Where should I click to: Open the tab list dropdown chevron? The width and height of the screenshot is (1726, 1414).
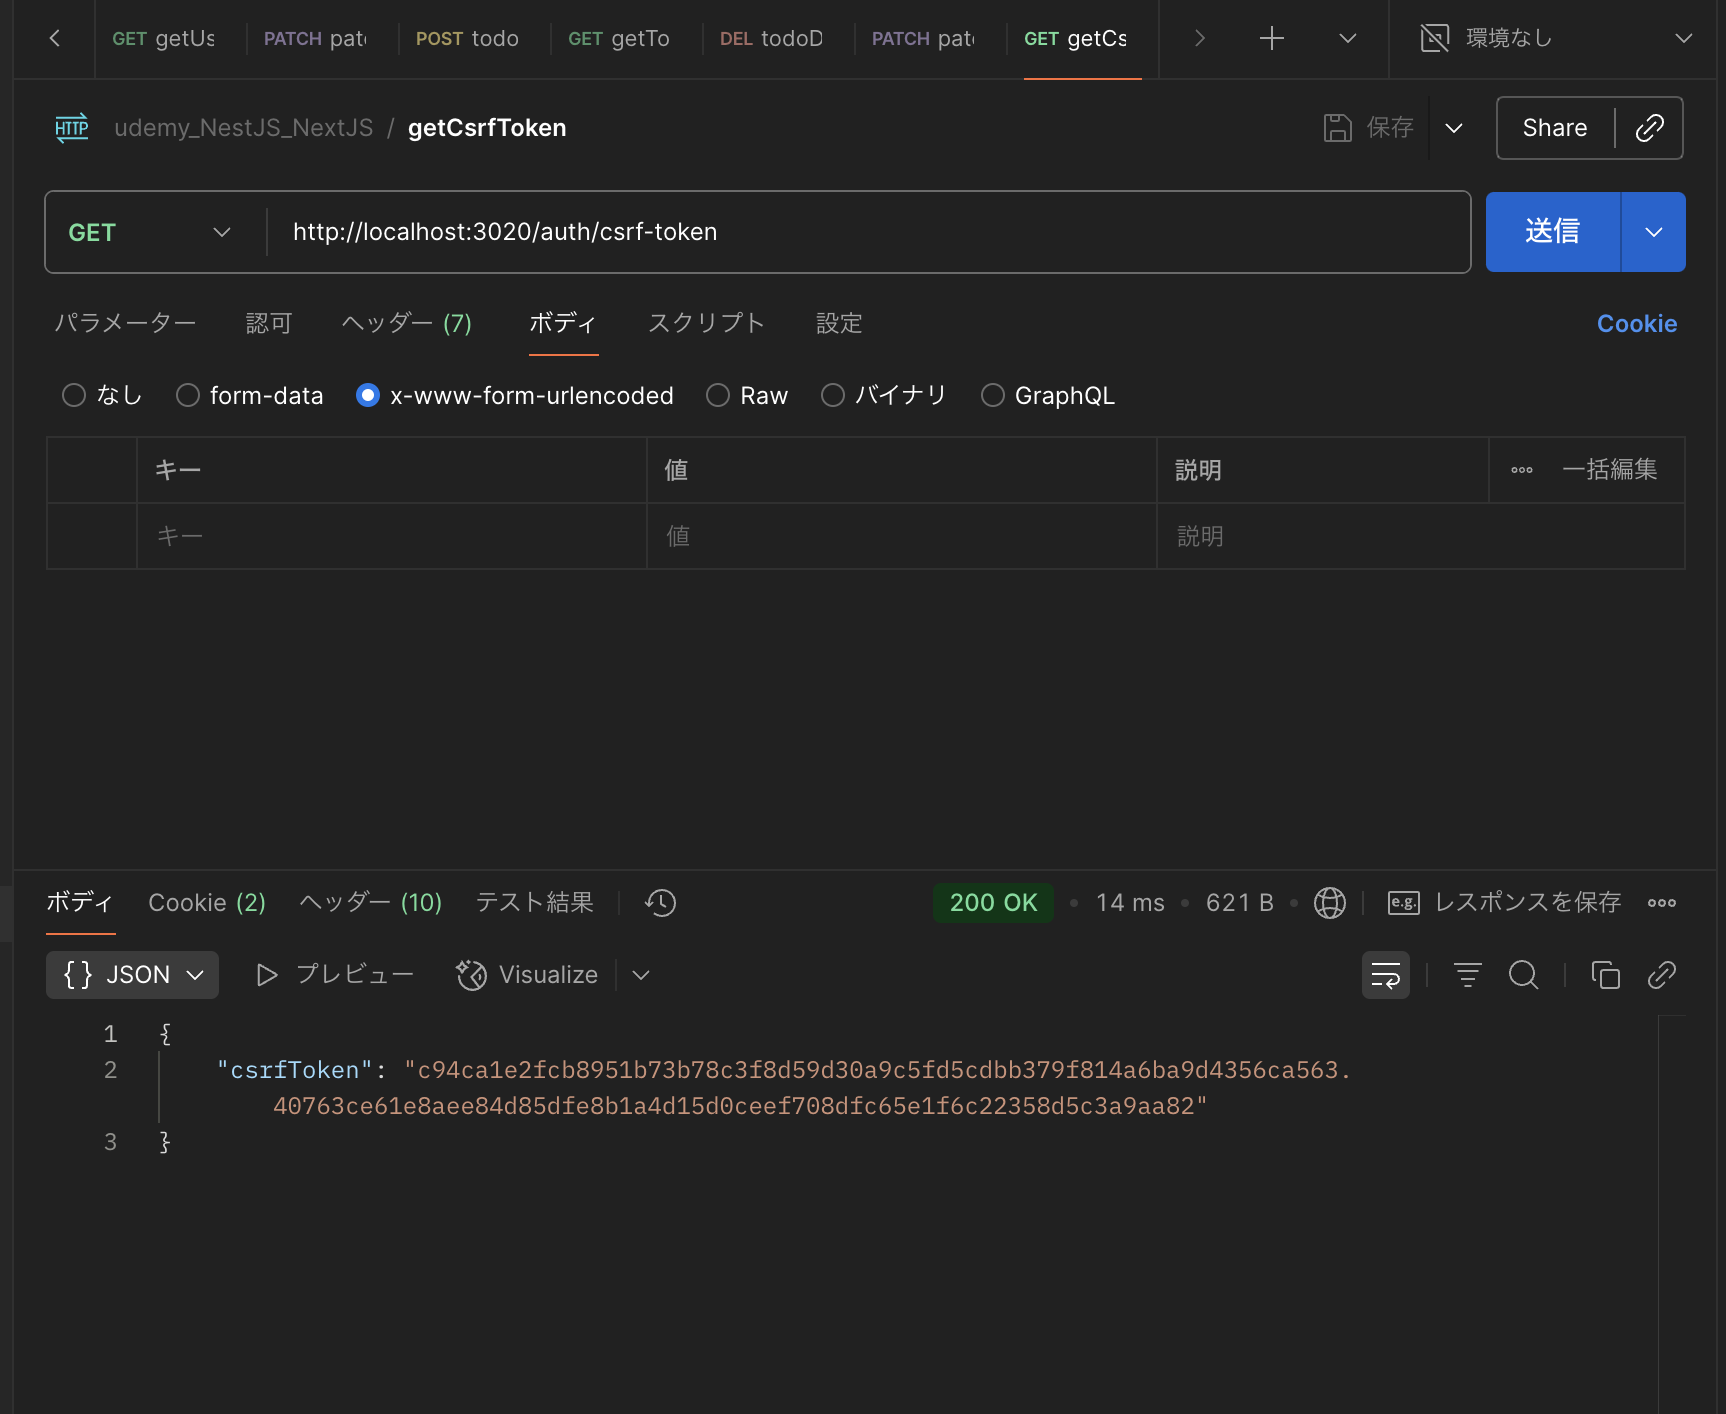[x=1347, y=38]
